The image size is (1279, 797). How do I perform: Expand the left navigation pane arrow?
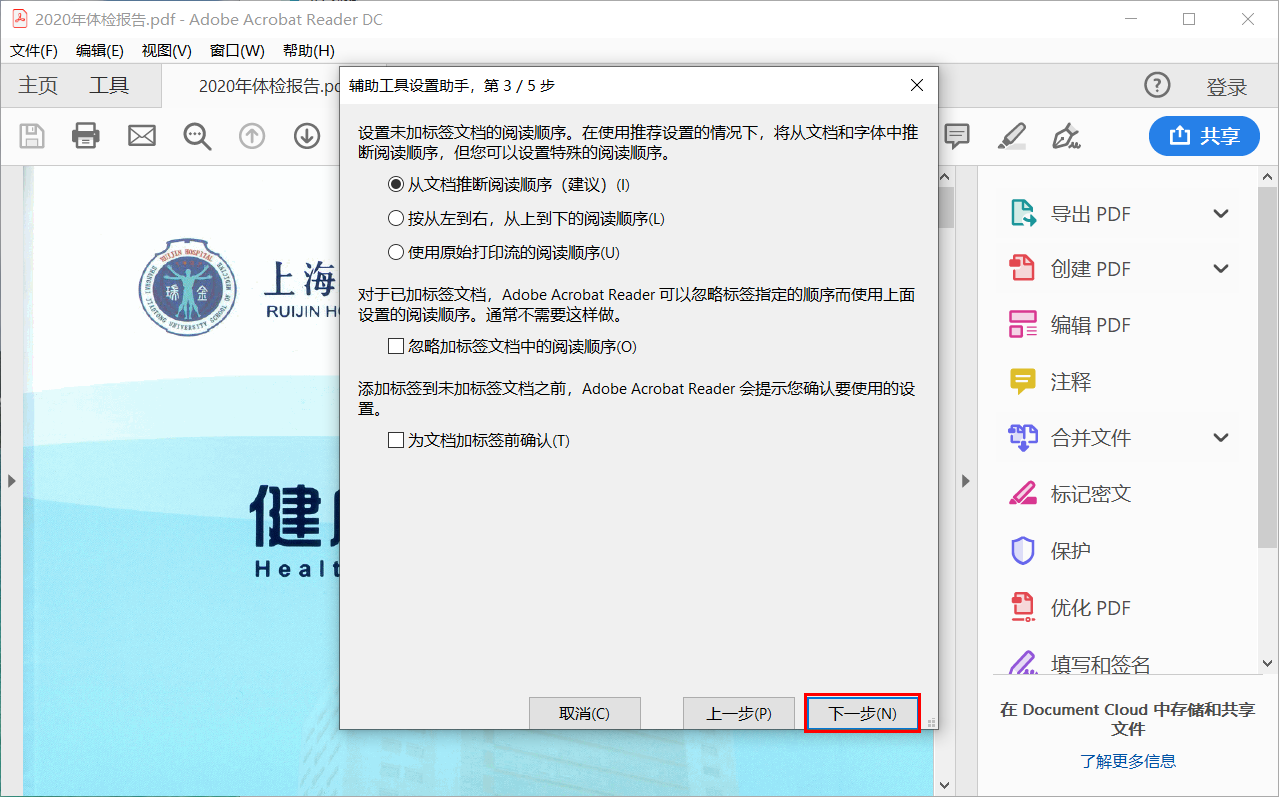tap(11, 481)
